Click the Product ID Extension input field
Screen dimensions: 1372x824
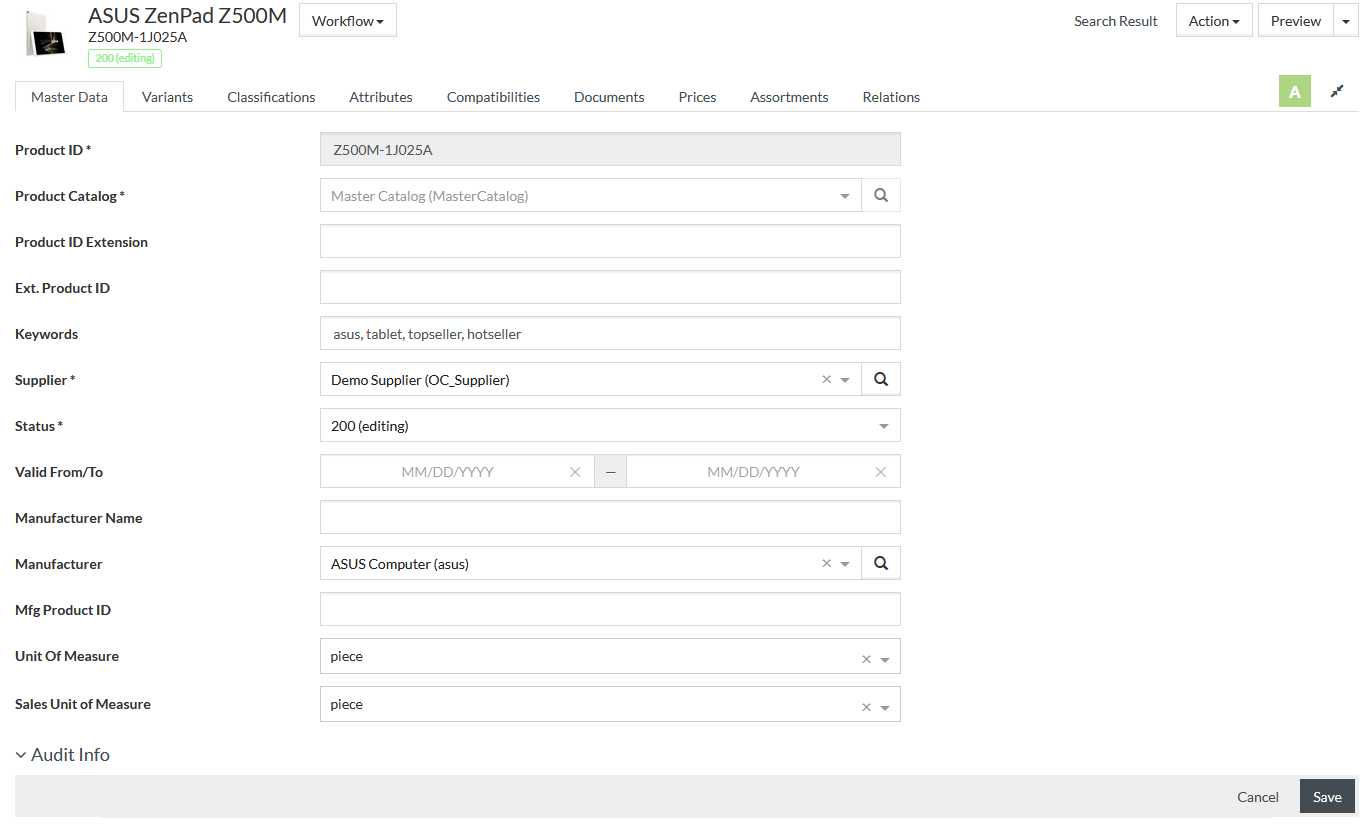pos(610,242)
